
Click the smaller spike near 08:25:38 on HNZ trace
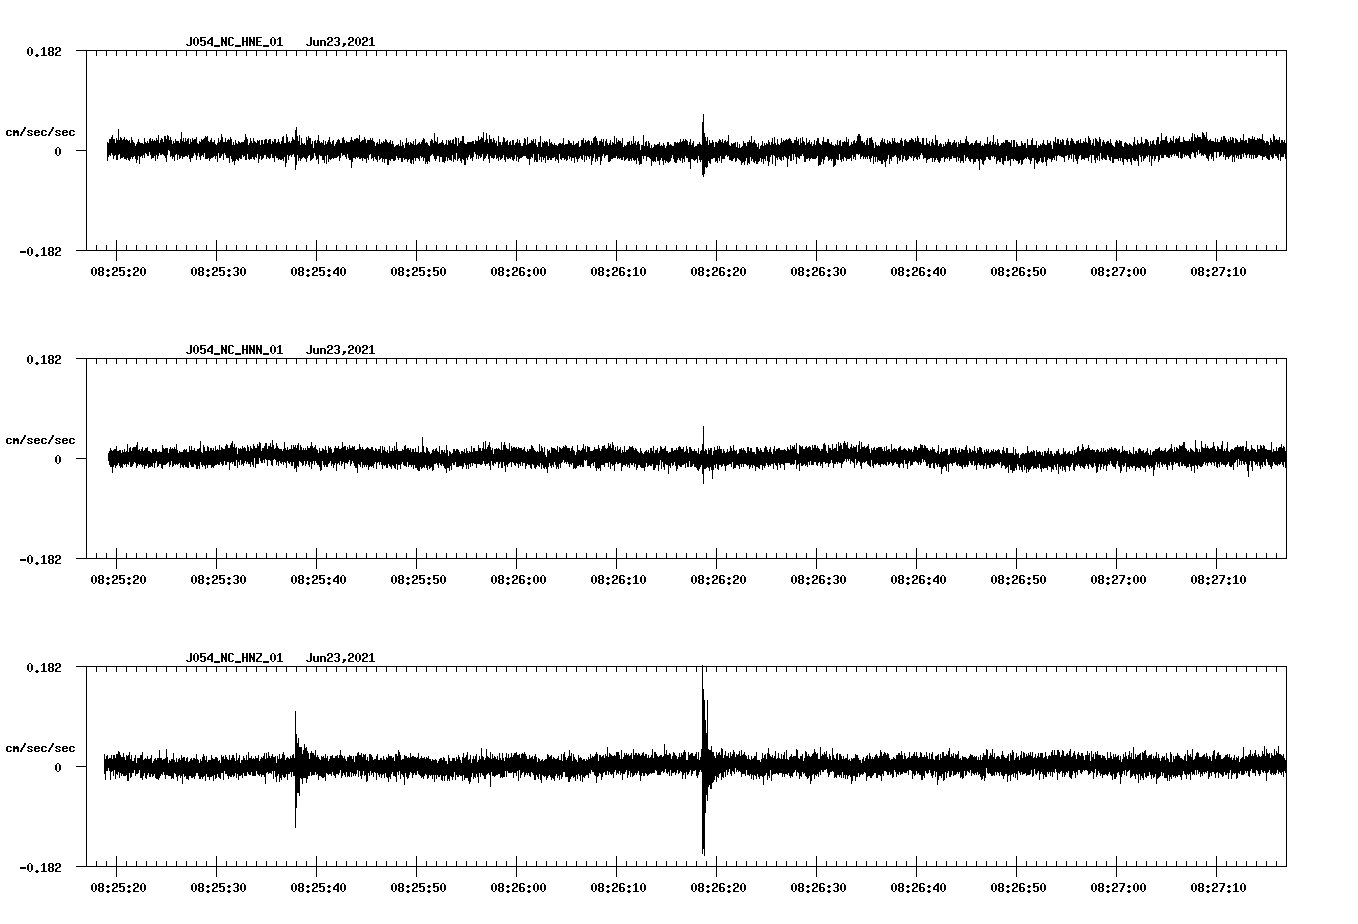(x=296, y=768)
